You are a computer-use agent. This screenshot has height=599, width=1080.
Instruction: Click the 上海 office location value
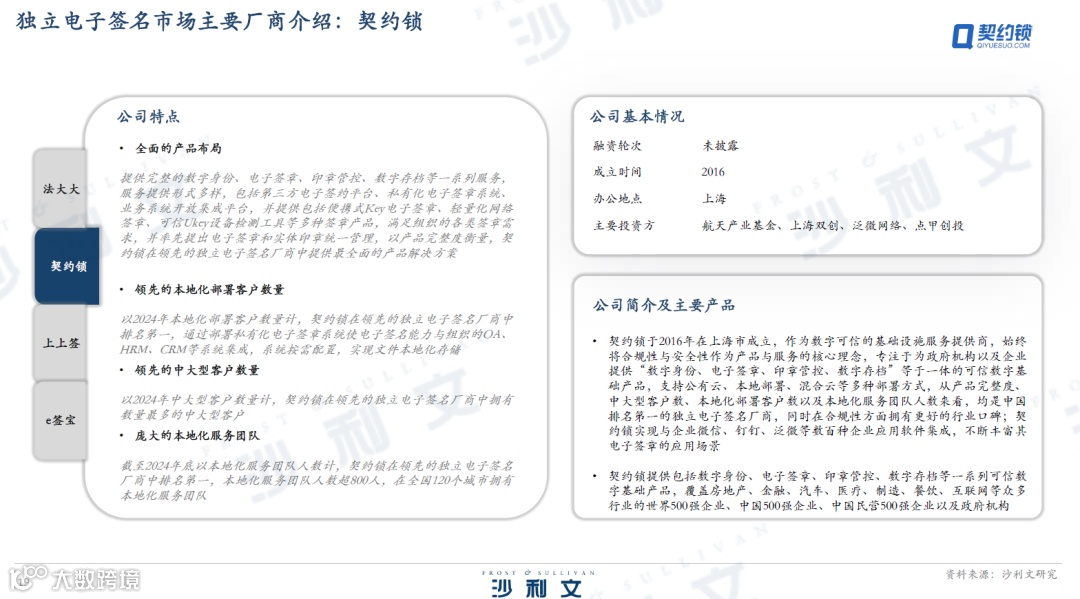714,198
